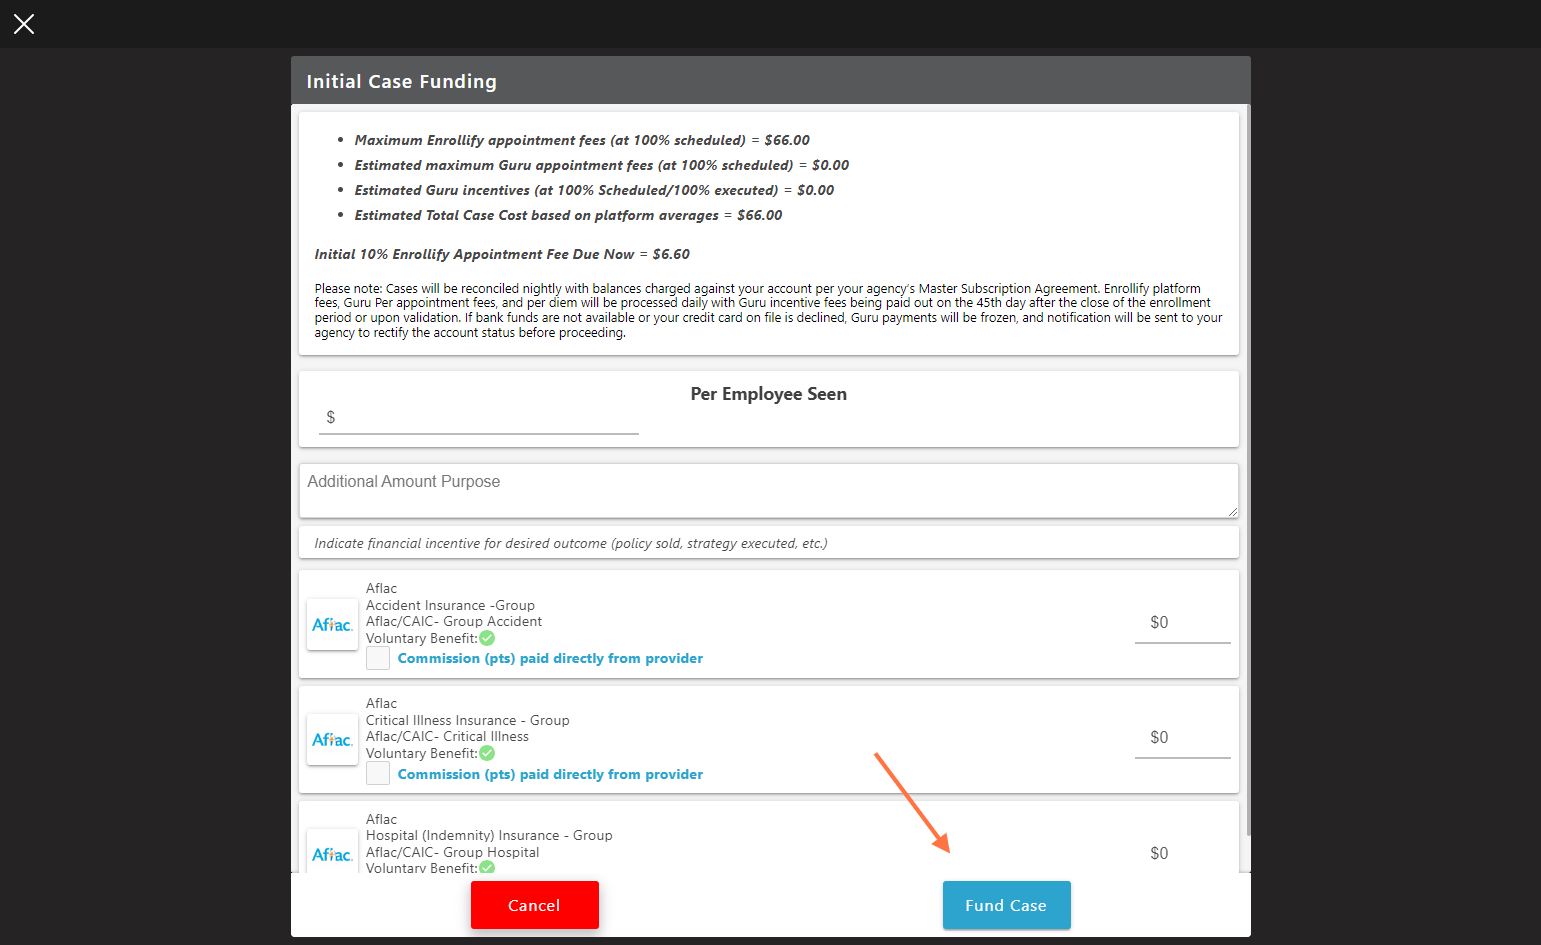This screenshot has width=1541, height=945.
Task: Click the Additional Amount Purpose text area
Action: coord(769,491)
